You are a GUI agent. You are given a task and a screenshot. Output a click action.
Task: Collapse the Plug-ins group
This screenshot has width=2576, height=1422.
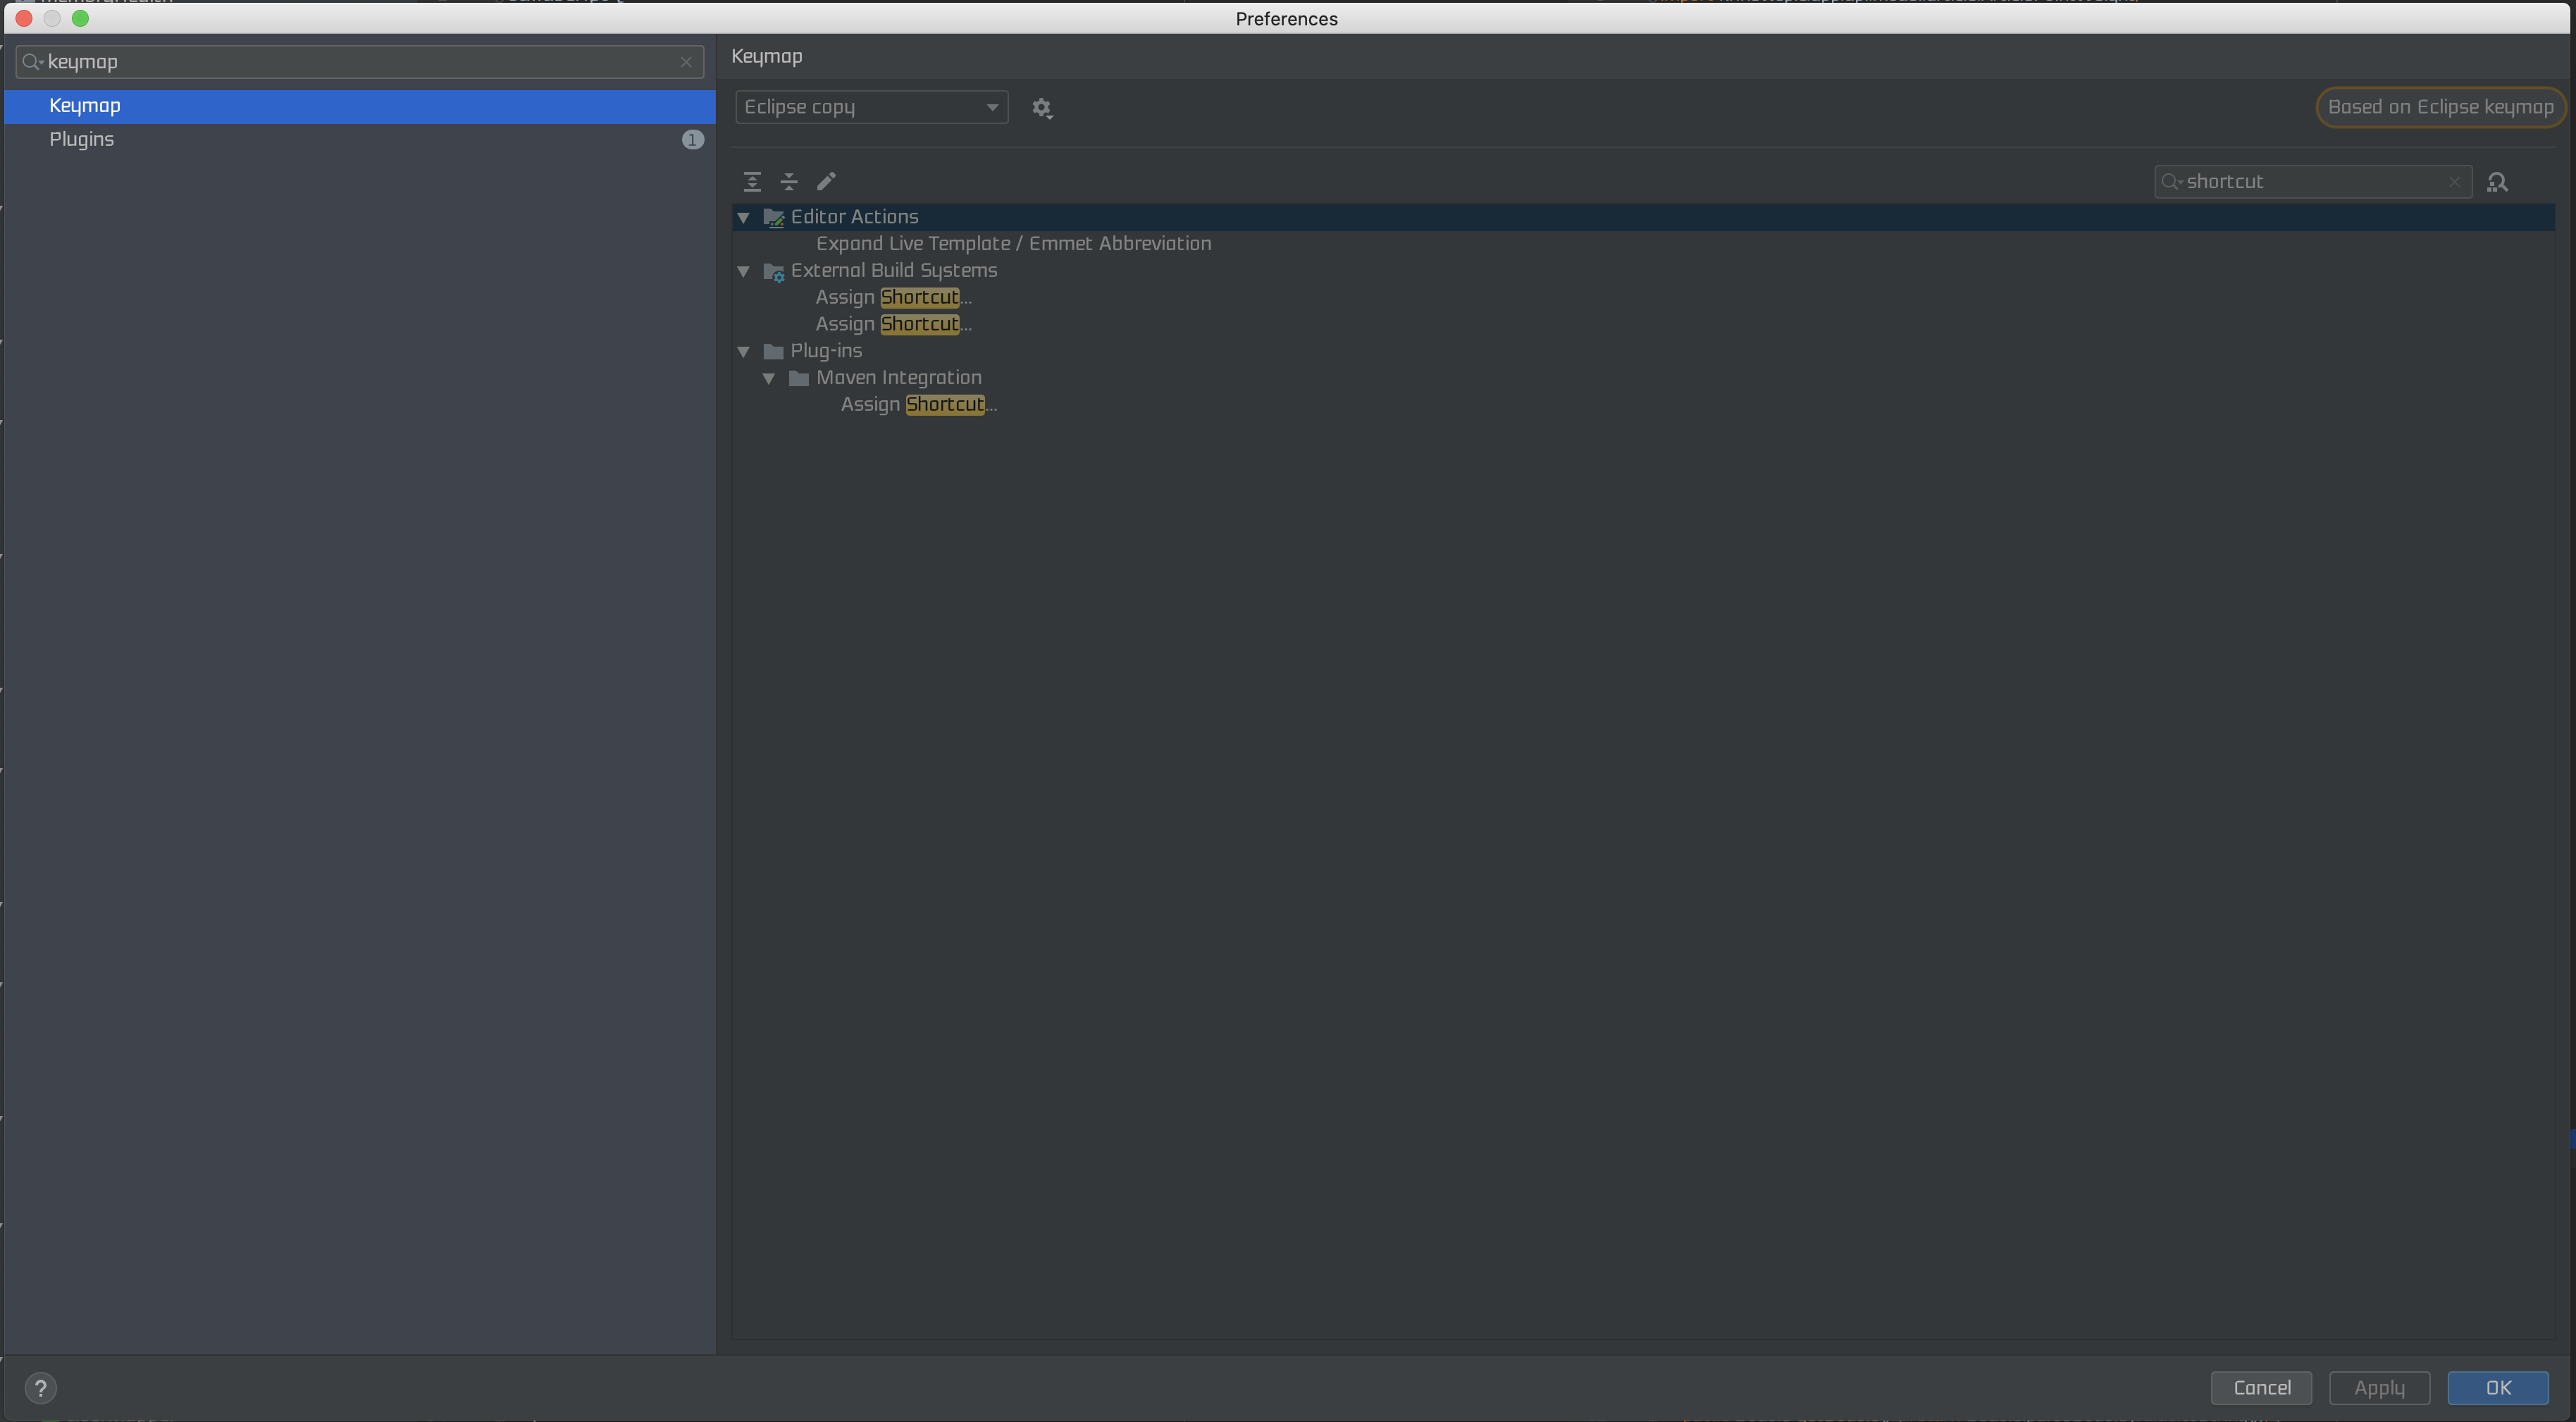(x=743, y=351)
